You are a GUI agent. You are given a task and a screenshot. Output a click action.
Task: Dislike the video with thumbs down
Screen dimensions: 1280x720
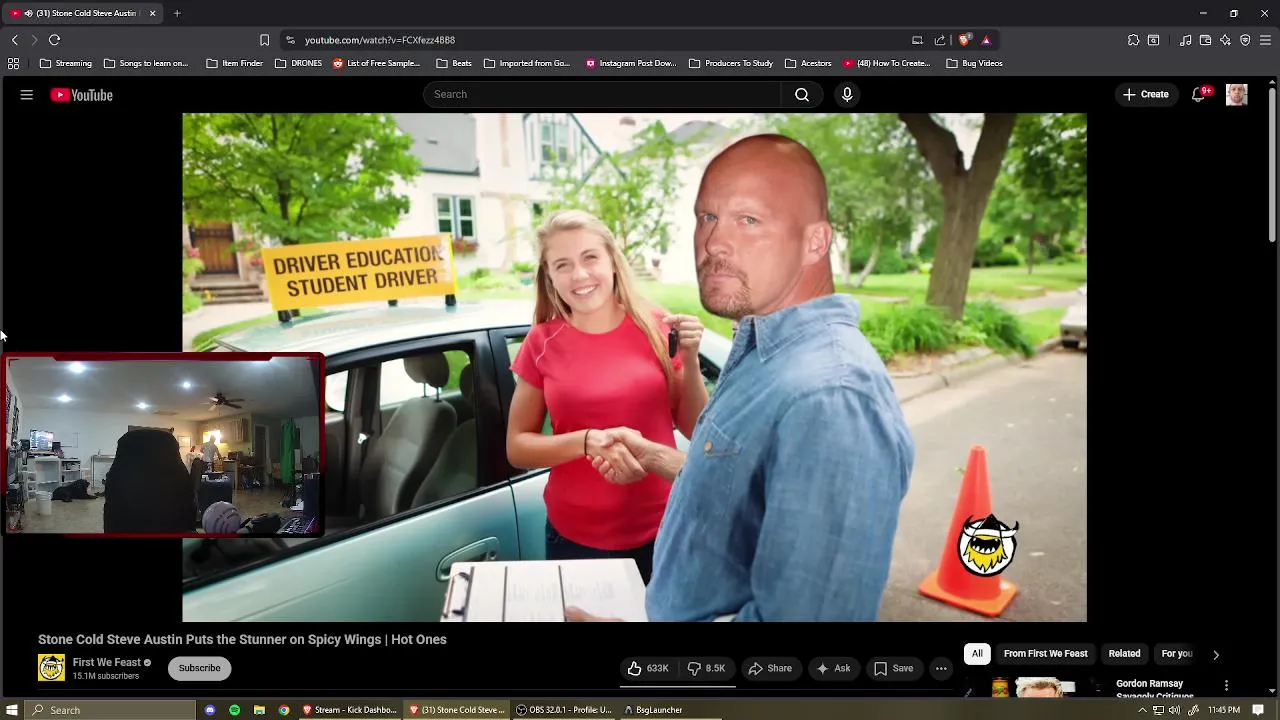coord(706,668)
